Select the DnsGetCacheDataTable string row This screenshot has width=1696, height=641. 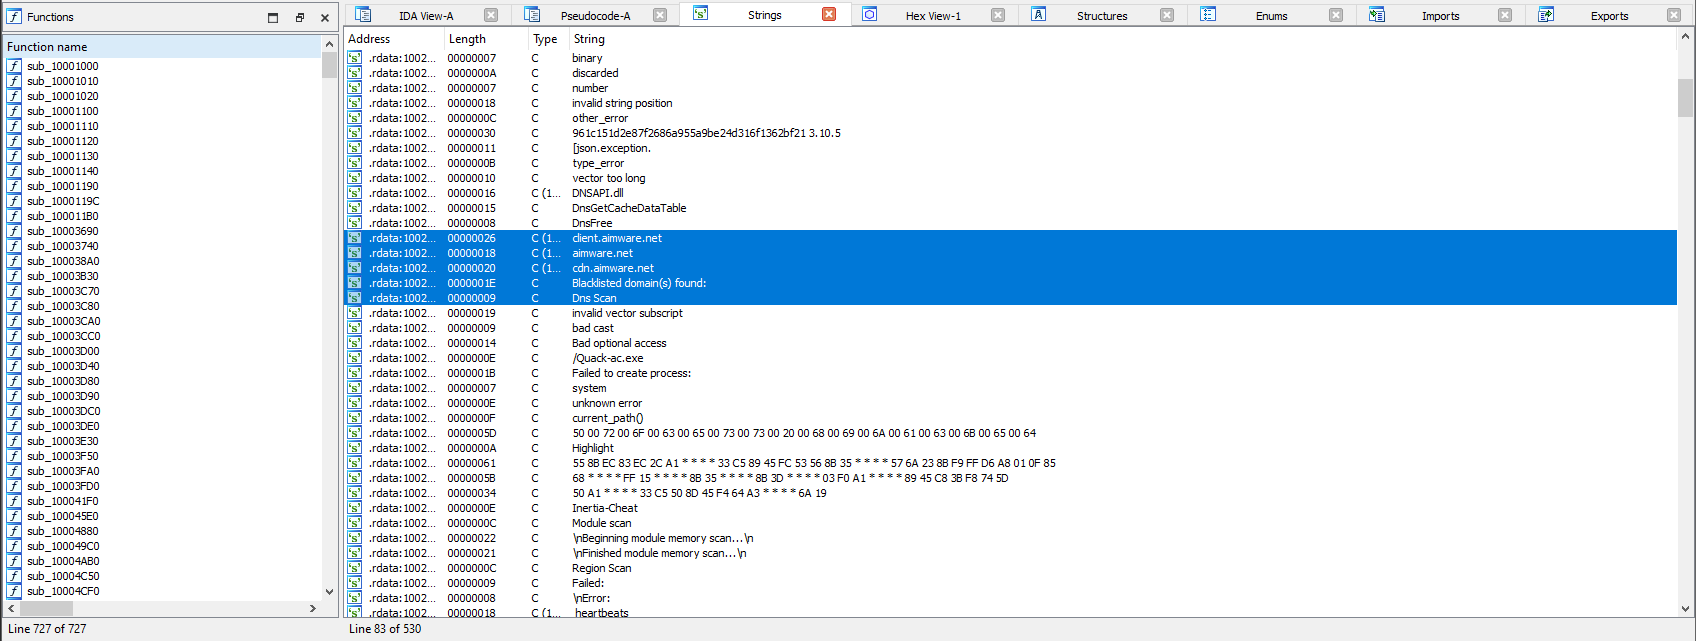coord(628,208)
